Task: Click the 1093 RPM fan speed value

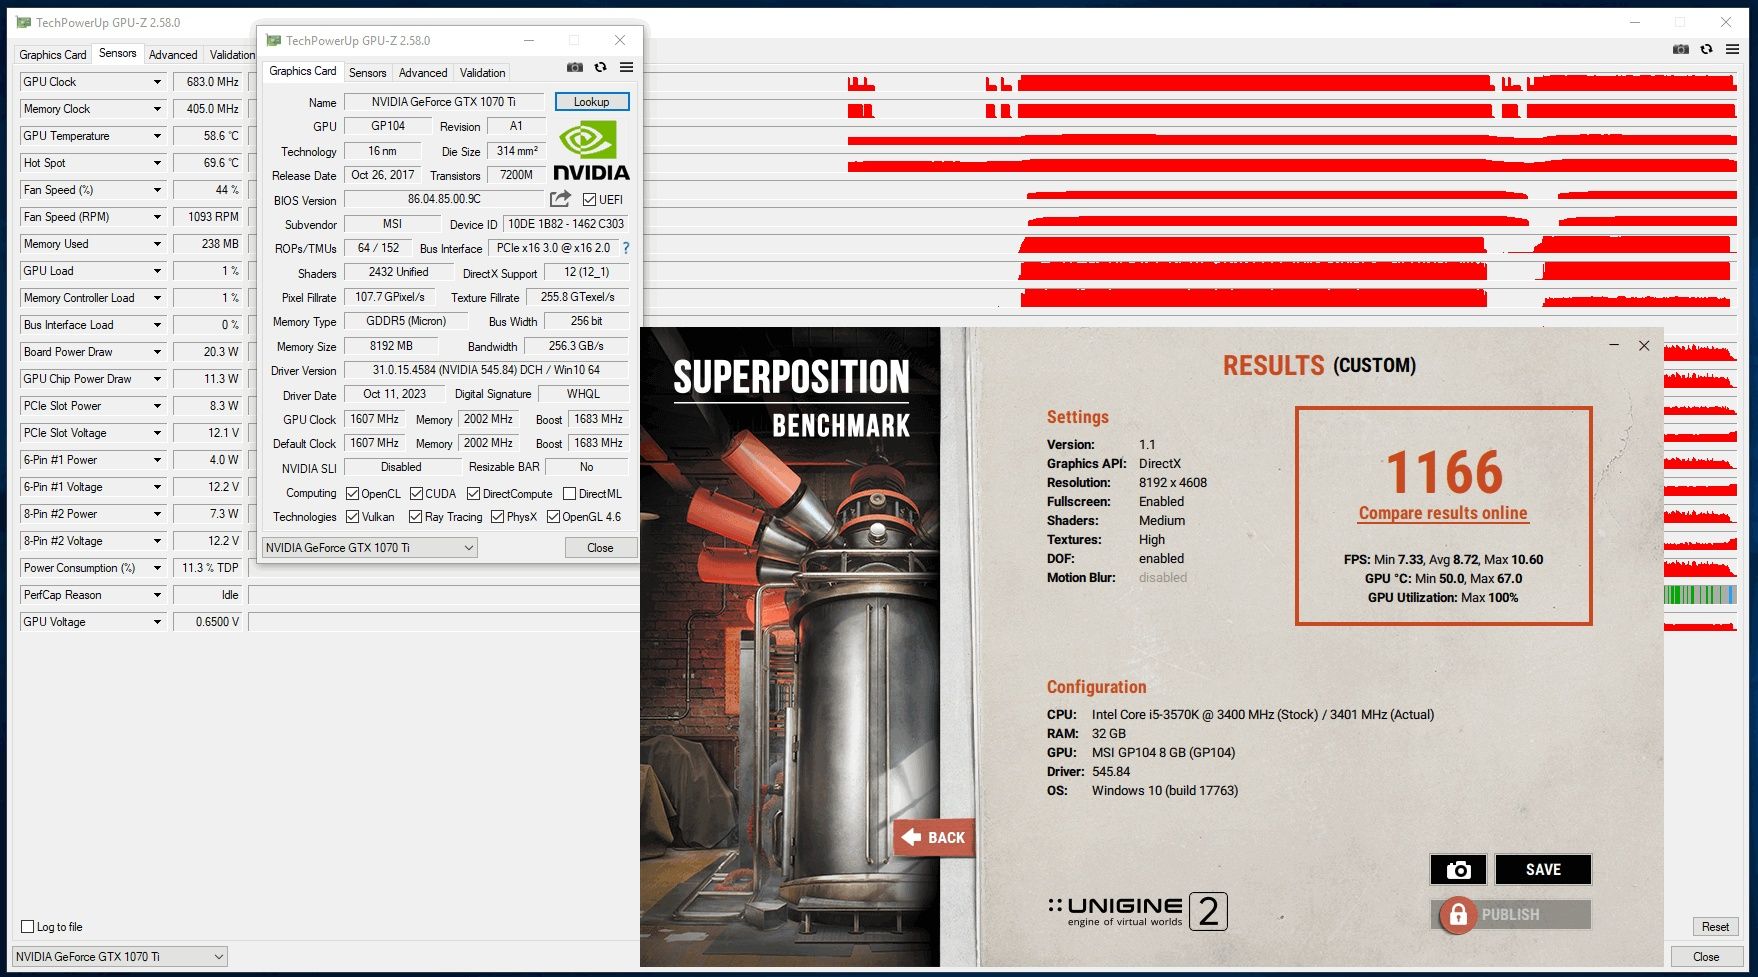Action: (x=207, y=217)
